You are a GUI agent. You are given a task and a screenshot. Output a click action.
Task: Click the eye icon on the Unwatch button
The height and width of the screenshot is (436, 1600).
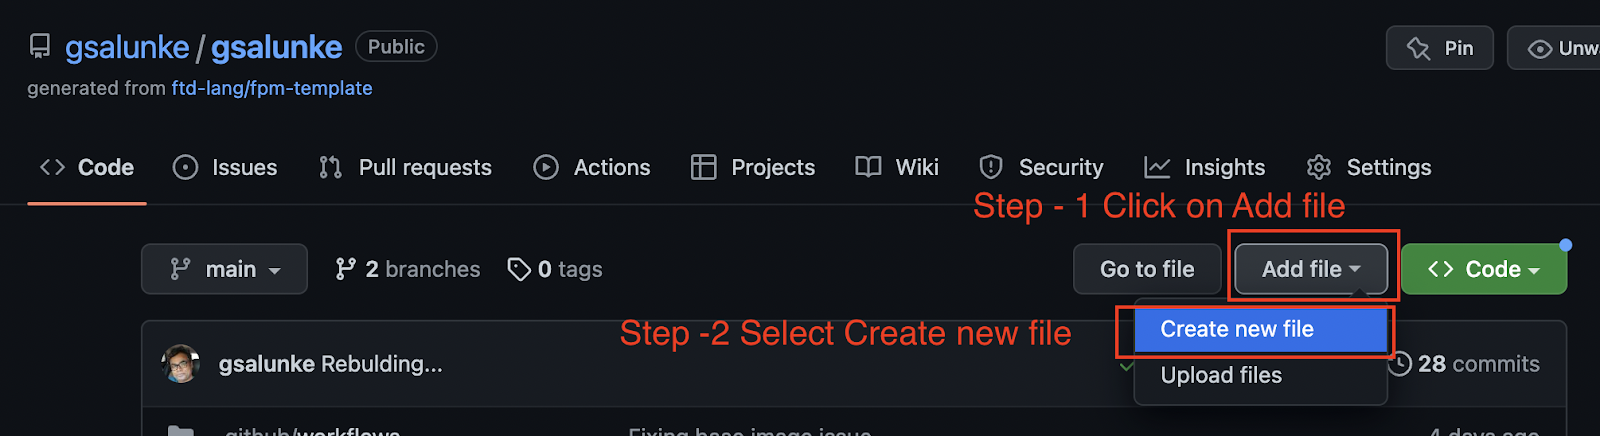pyautogui.click(x=1540, y=49)
